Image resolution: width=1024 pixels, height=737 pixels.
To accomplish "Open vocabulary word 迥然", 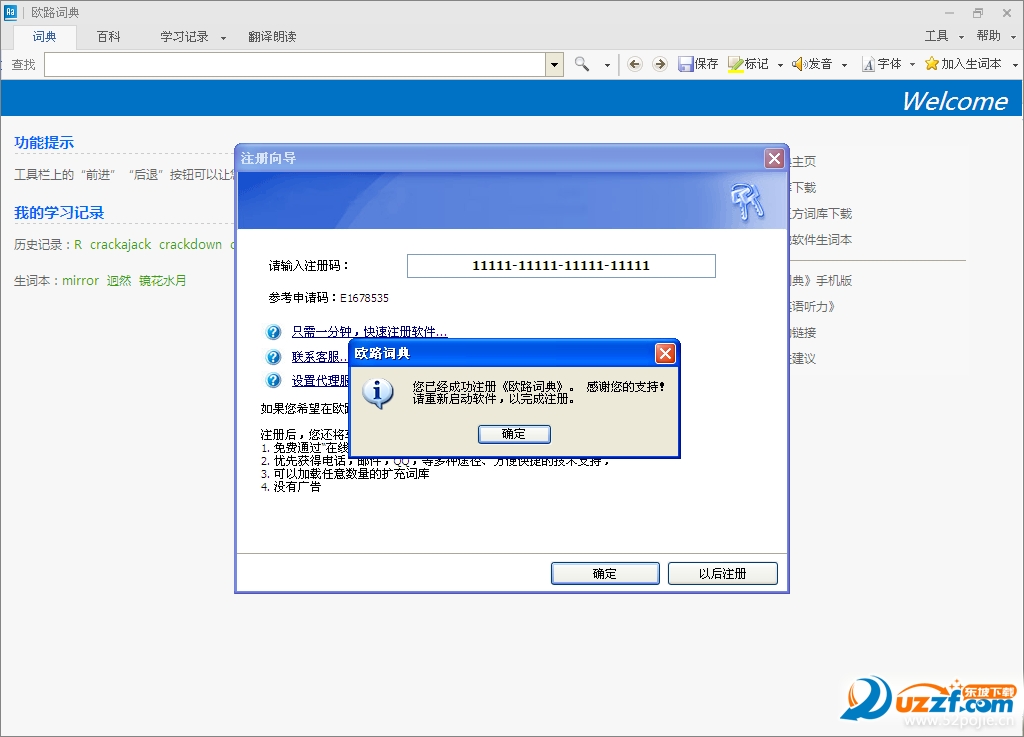I will 119,281.
